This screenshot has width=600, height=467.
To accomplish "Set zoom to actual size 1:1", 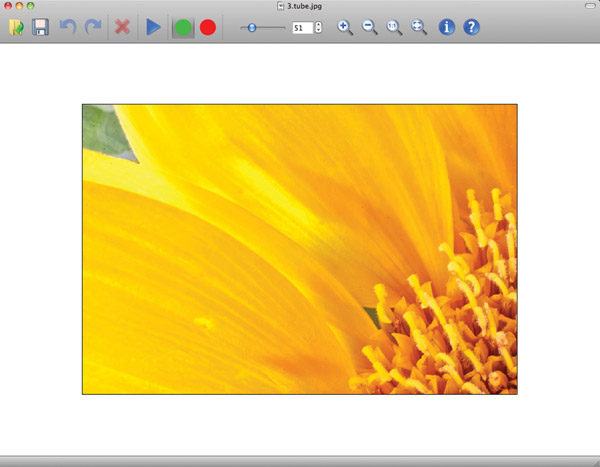I will tap(394, 28).
